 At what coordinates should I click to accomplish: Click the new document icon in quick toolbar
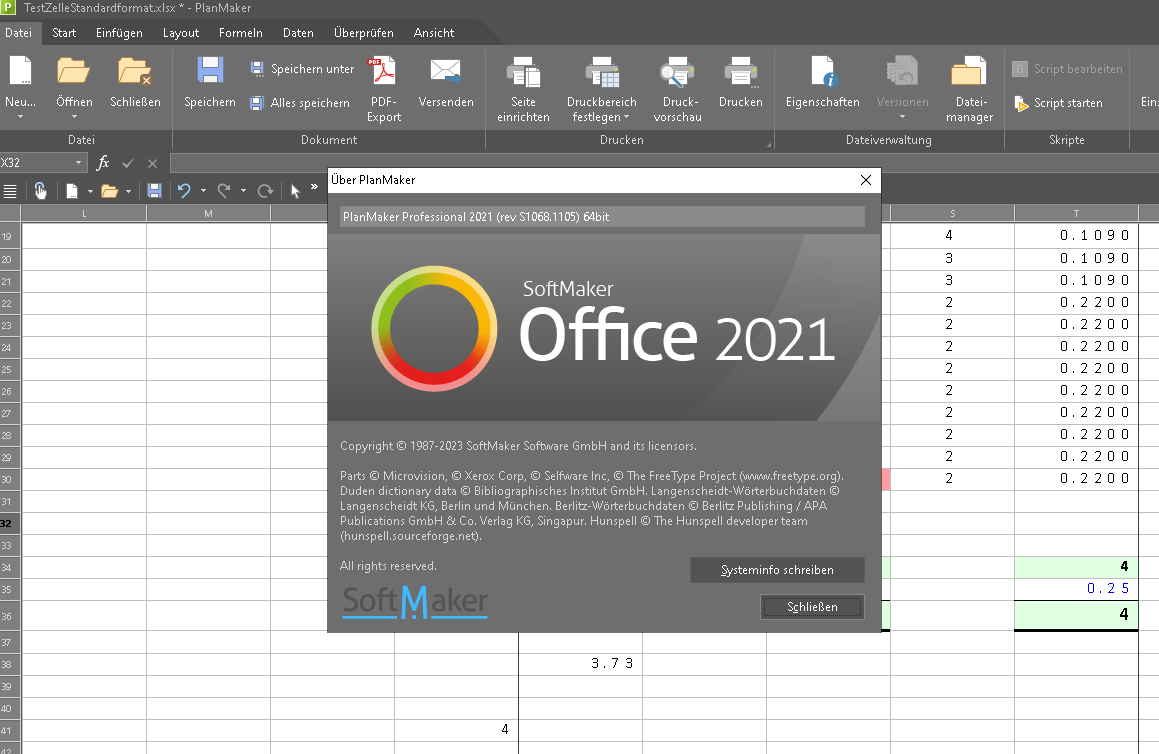(72, 191)
